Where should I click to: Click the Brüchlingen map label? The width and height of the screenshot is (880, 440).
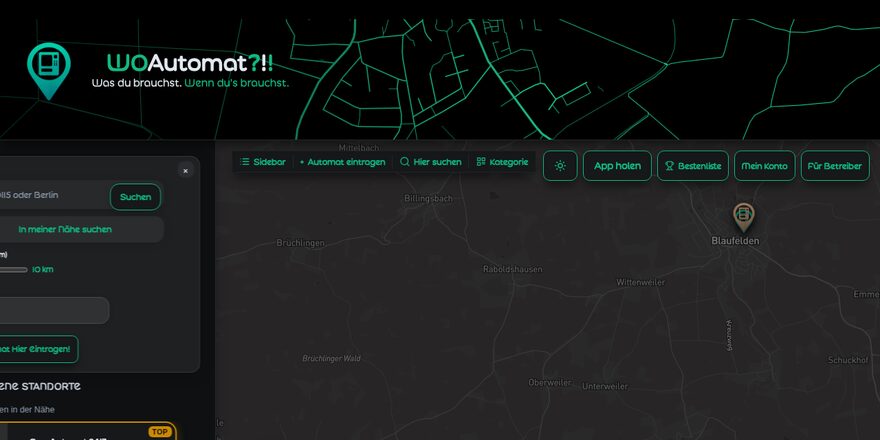coord(301,243)
